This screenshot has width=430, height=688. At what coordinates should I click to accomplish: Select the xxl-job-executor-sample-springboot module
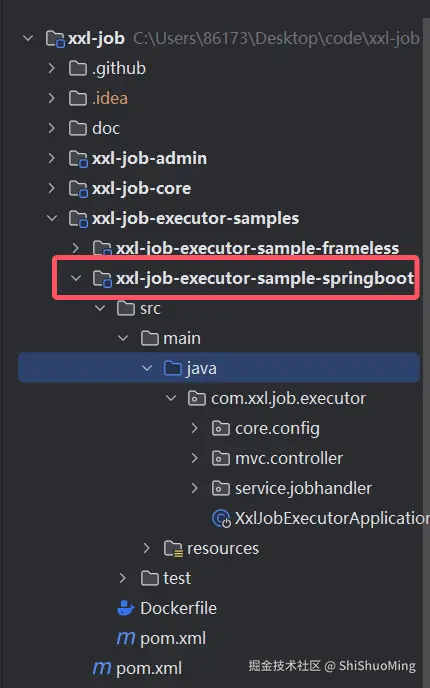tap(265, 278)
